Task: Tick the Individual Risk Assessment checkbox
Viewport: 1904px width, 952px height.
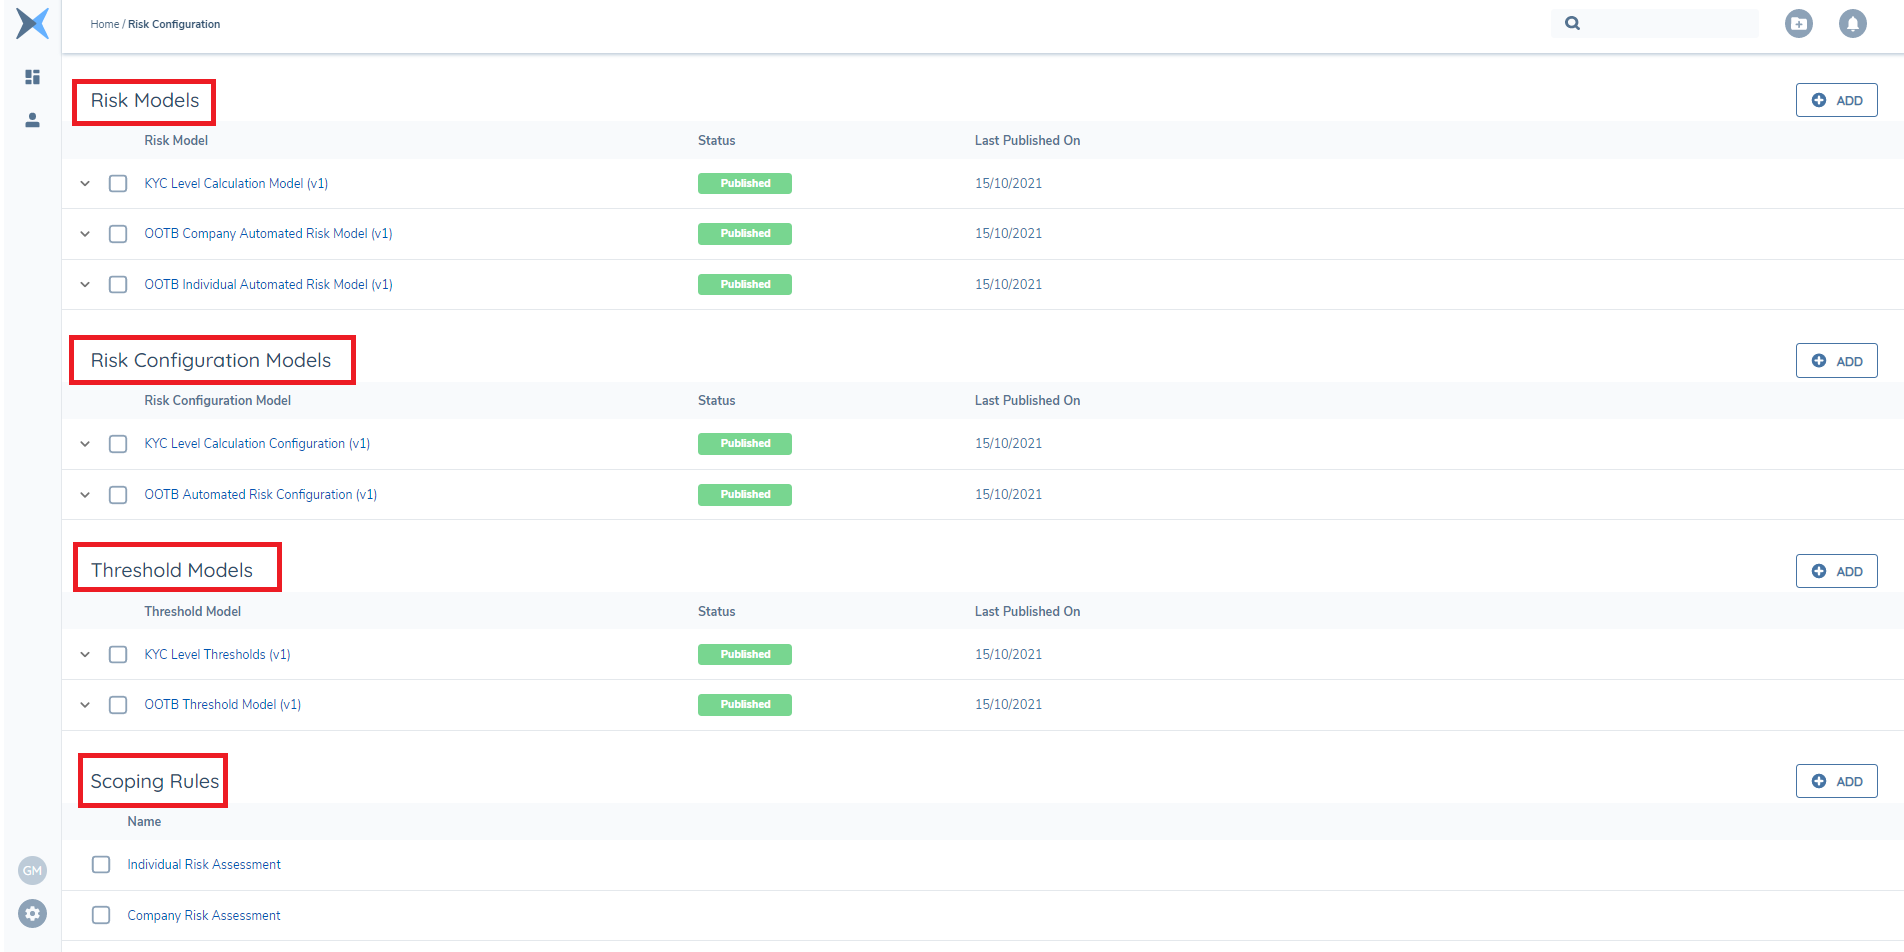Action: [x=101, y=865]
